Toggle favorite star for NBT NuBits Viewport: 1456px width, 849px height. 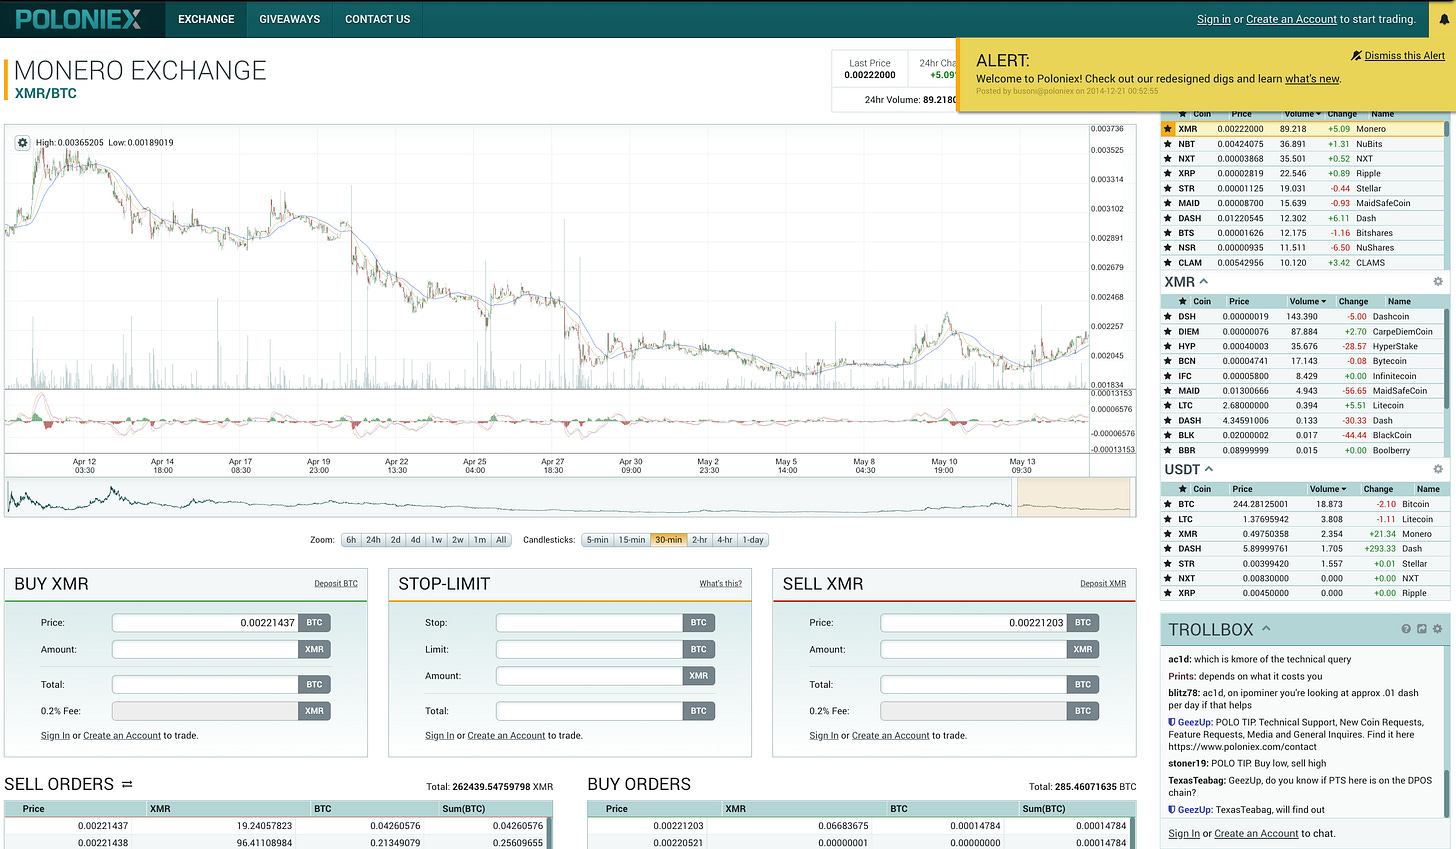(x=1167, y=144)
